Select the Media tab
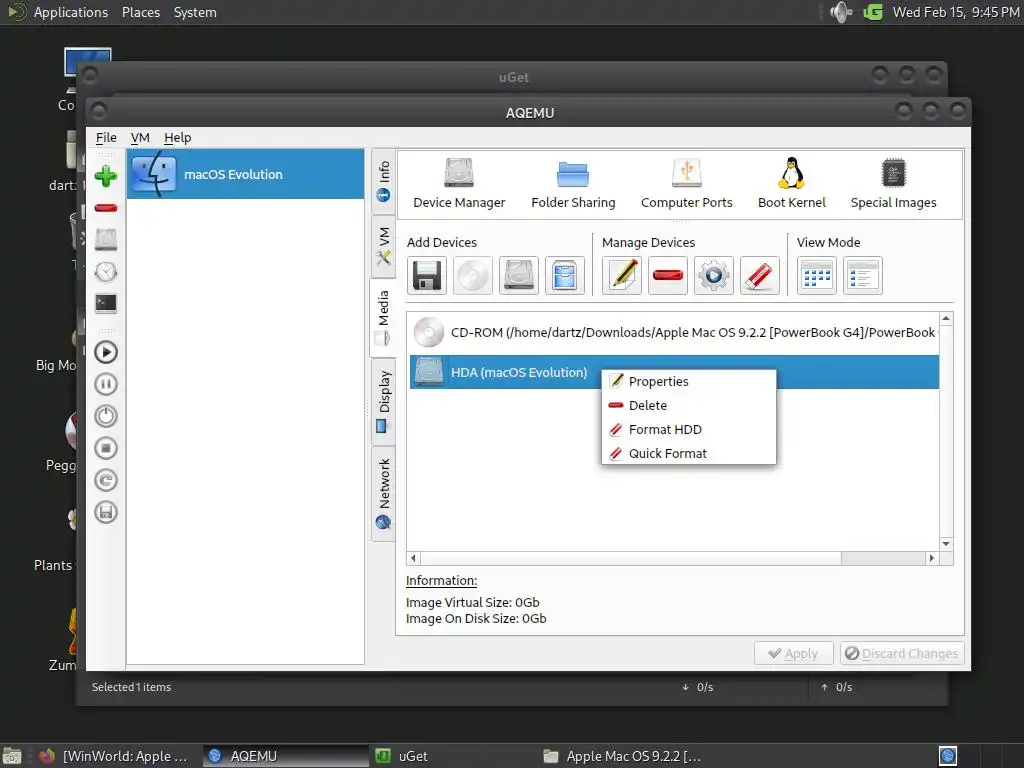 (x=383, y=318)
